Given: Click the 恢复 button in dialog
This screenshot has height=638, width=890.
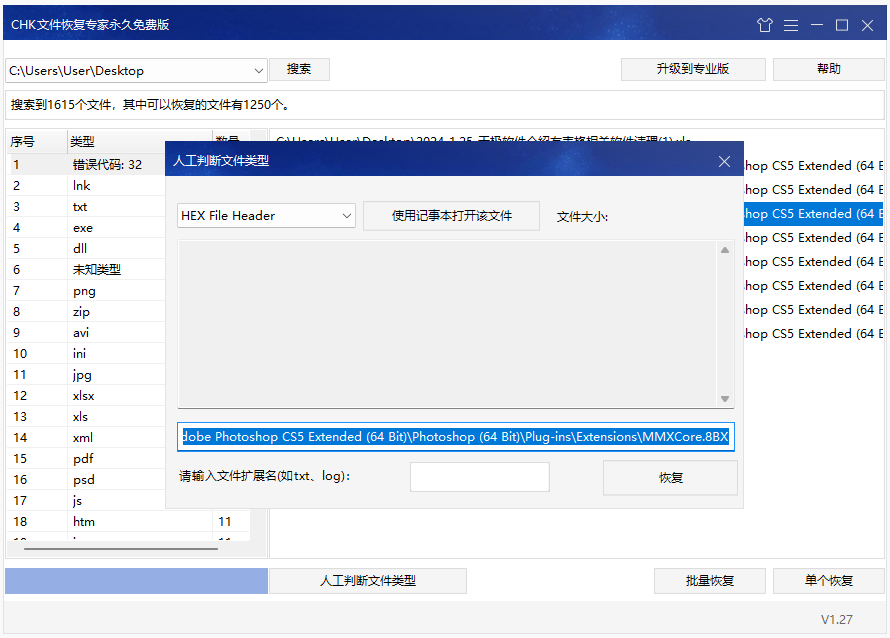Looking at the screenshot, I should pyautogui.click(x=669, y=477).
